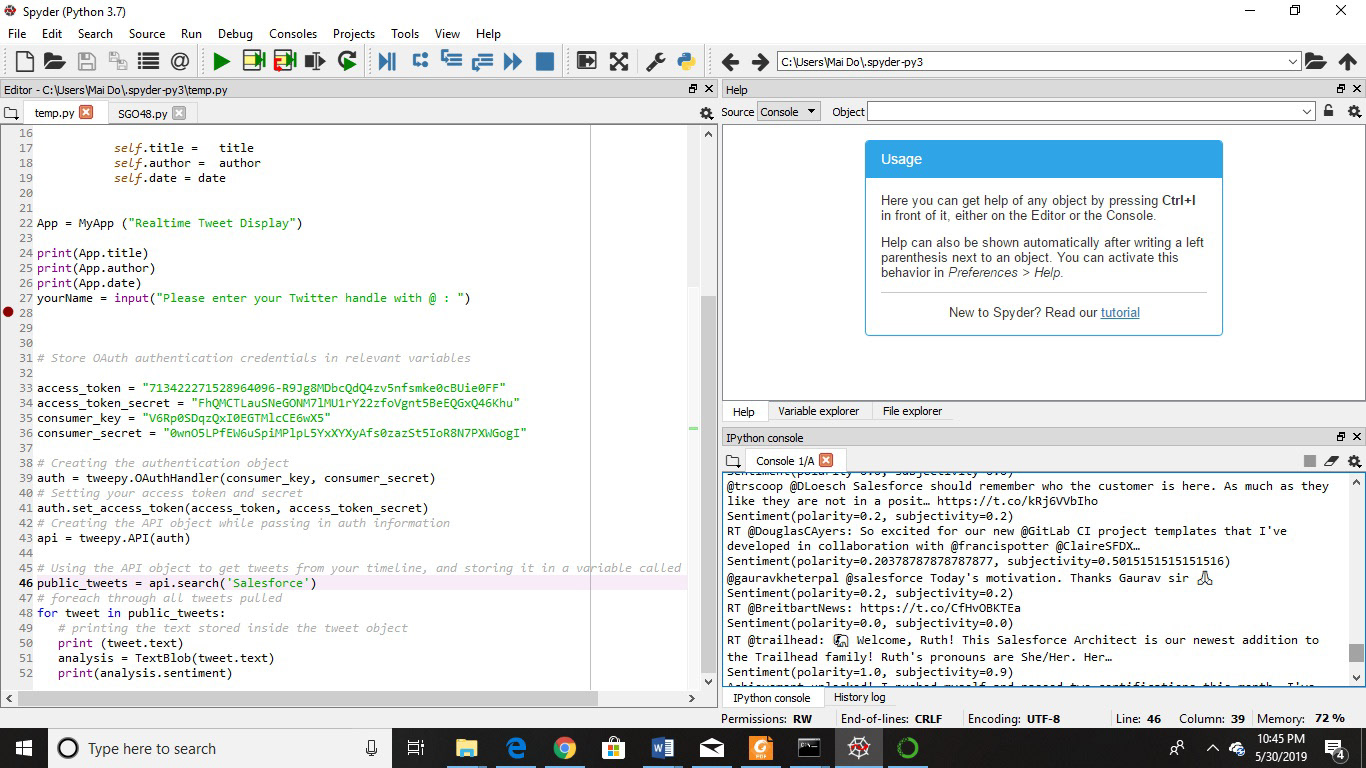The image size is (1366, 768).
Task: Close the temp.py tab
Action: click(x=86, y=112)
